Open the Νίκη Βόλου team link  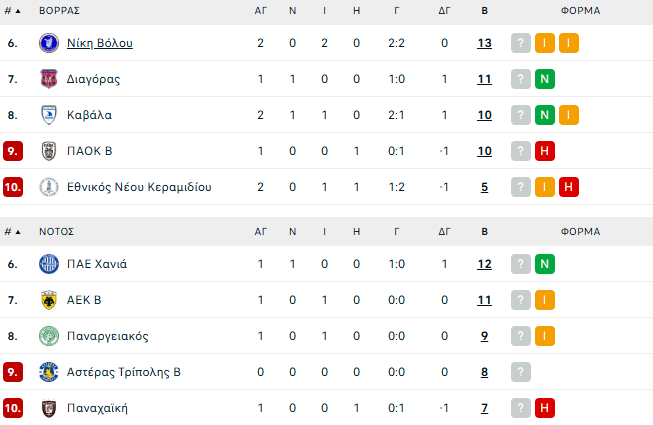(x=100, y=43)
